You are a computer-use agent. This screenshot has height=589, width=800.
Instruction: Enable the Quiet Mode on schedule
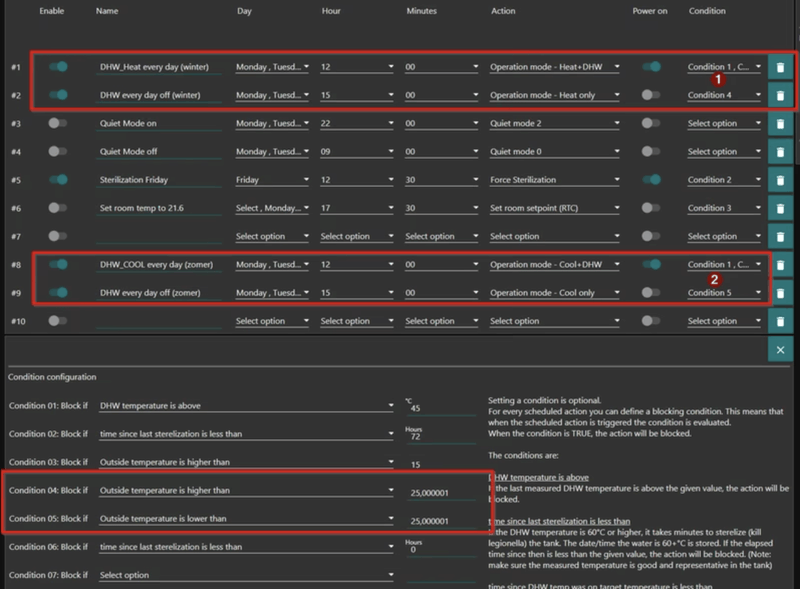point(57,123)
